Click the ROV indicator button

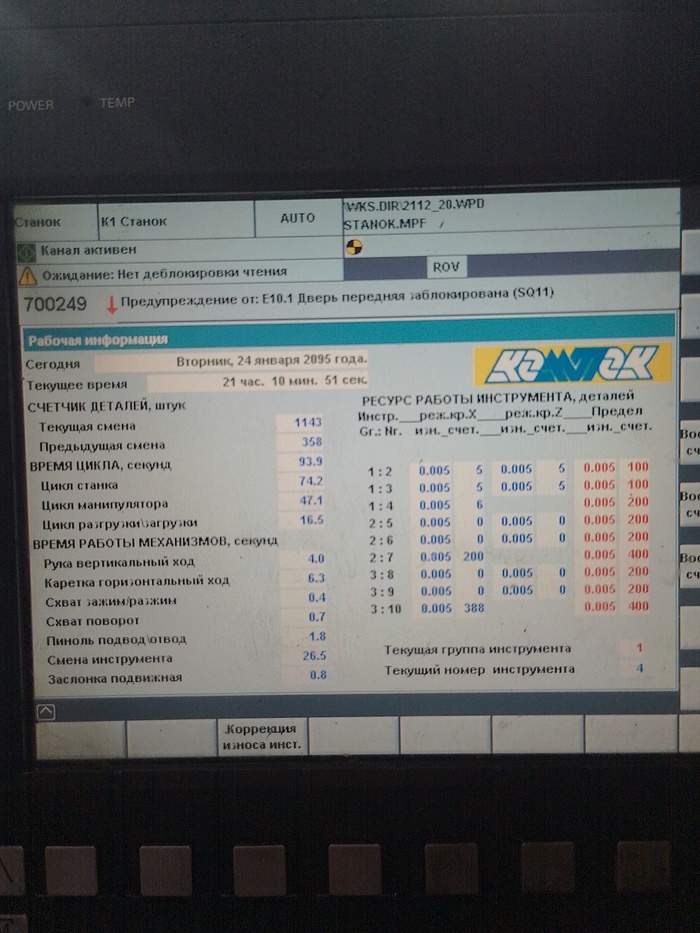pos(445,268)
